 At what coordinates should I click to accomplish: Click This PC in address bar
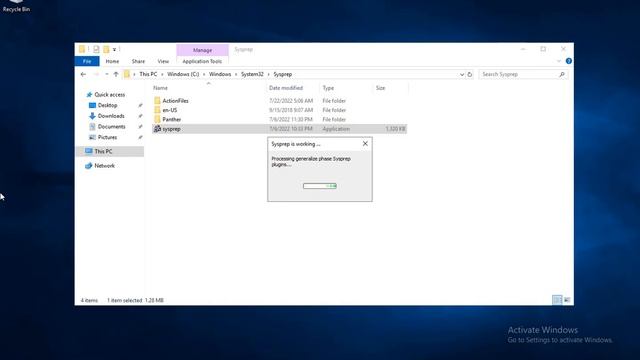[x=148, y=74]
